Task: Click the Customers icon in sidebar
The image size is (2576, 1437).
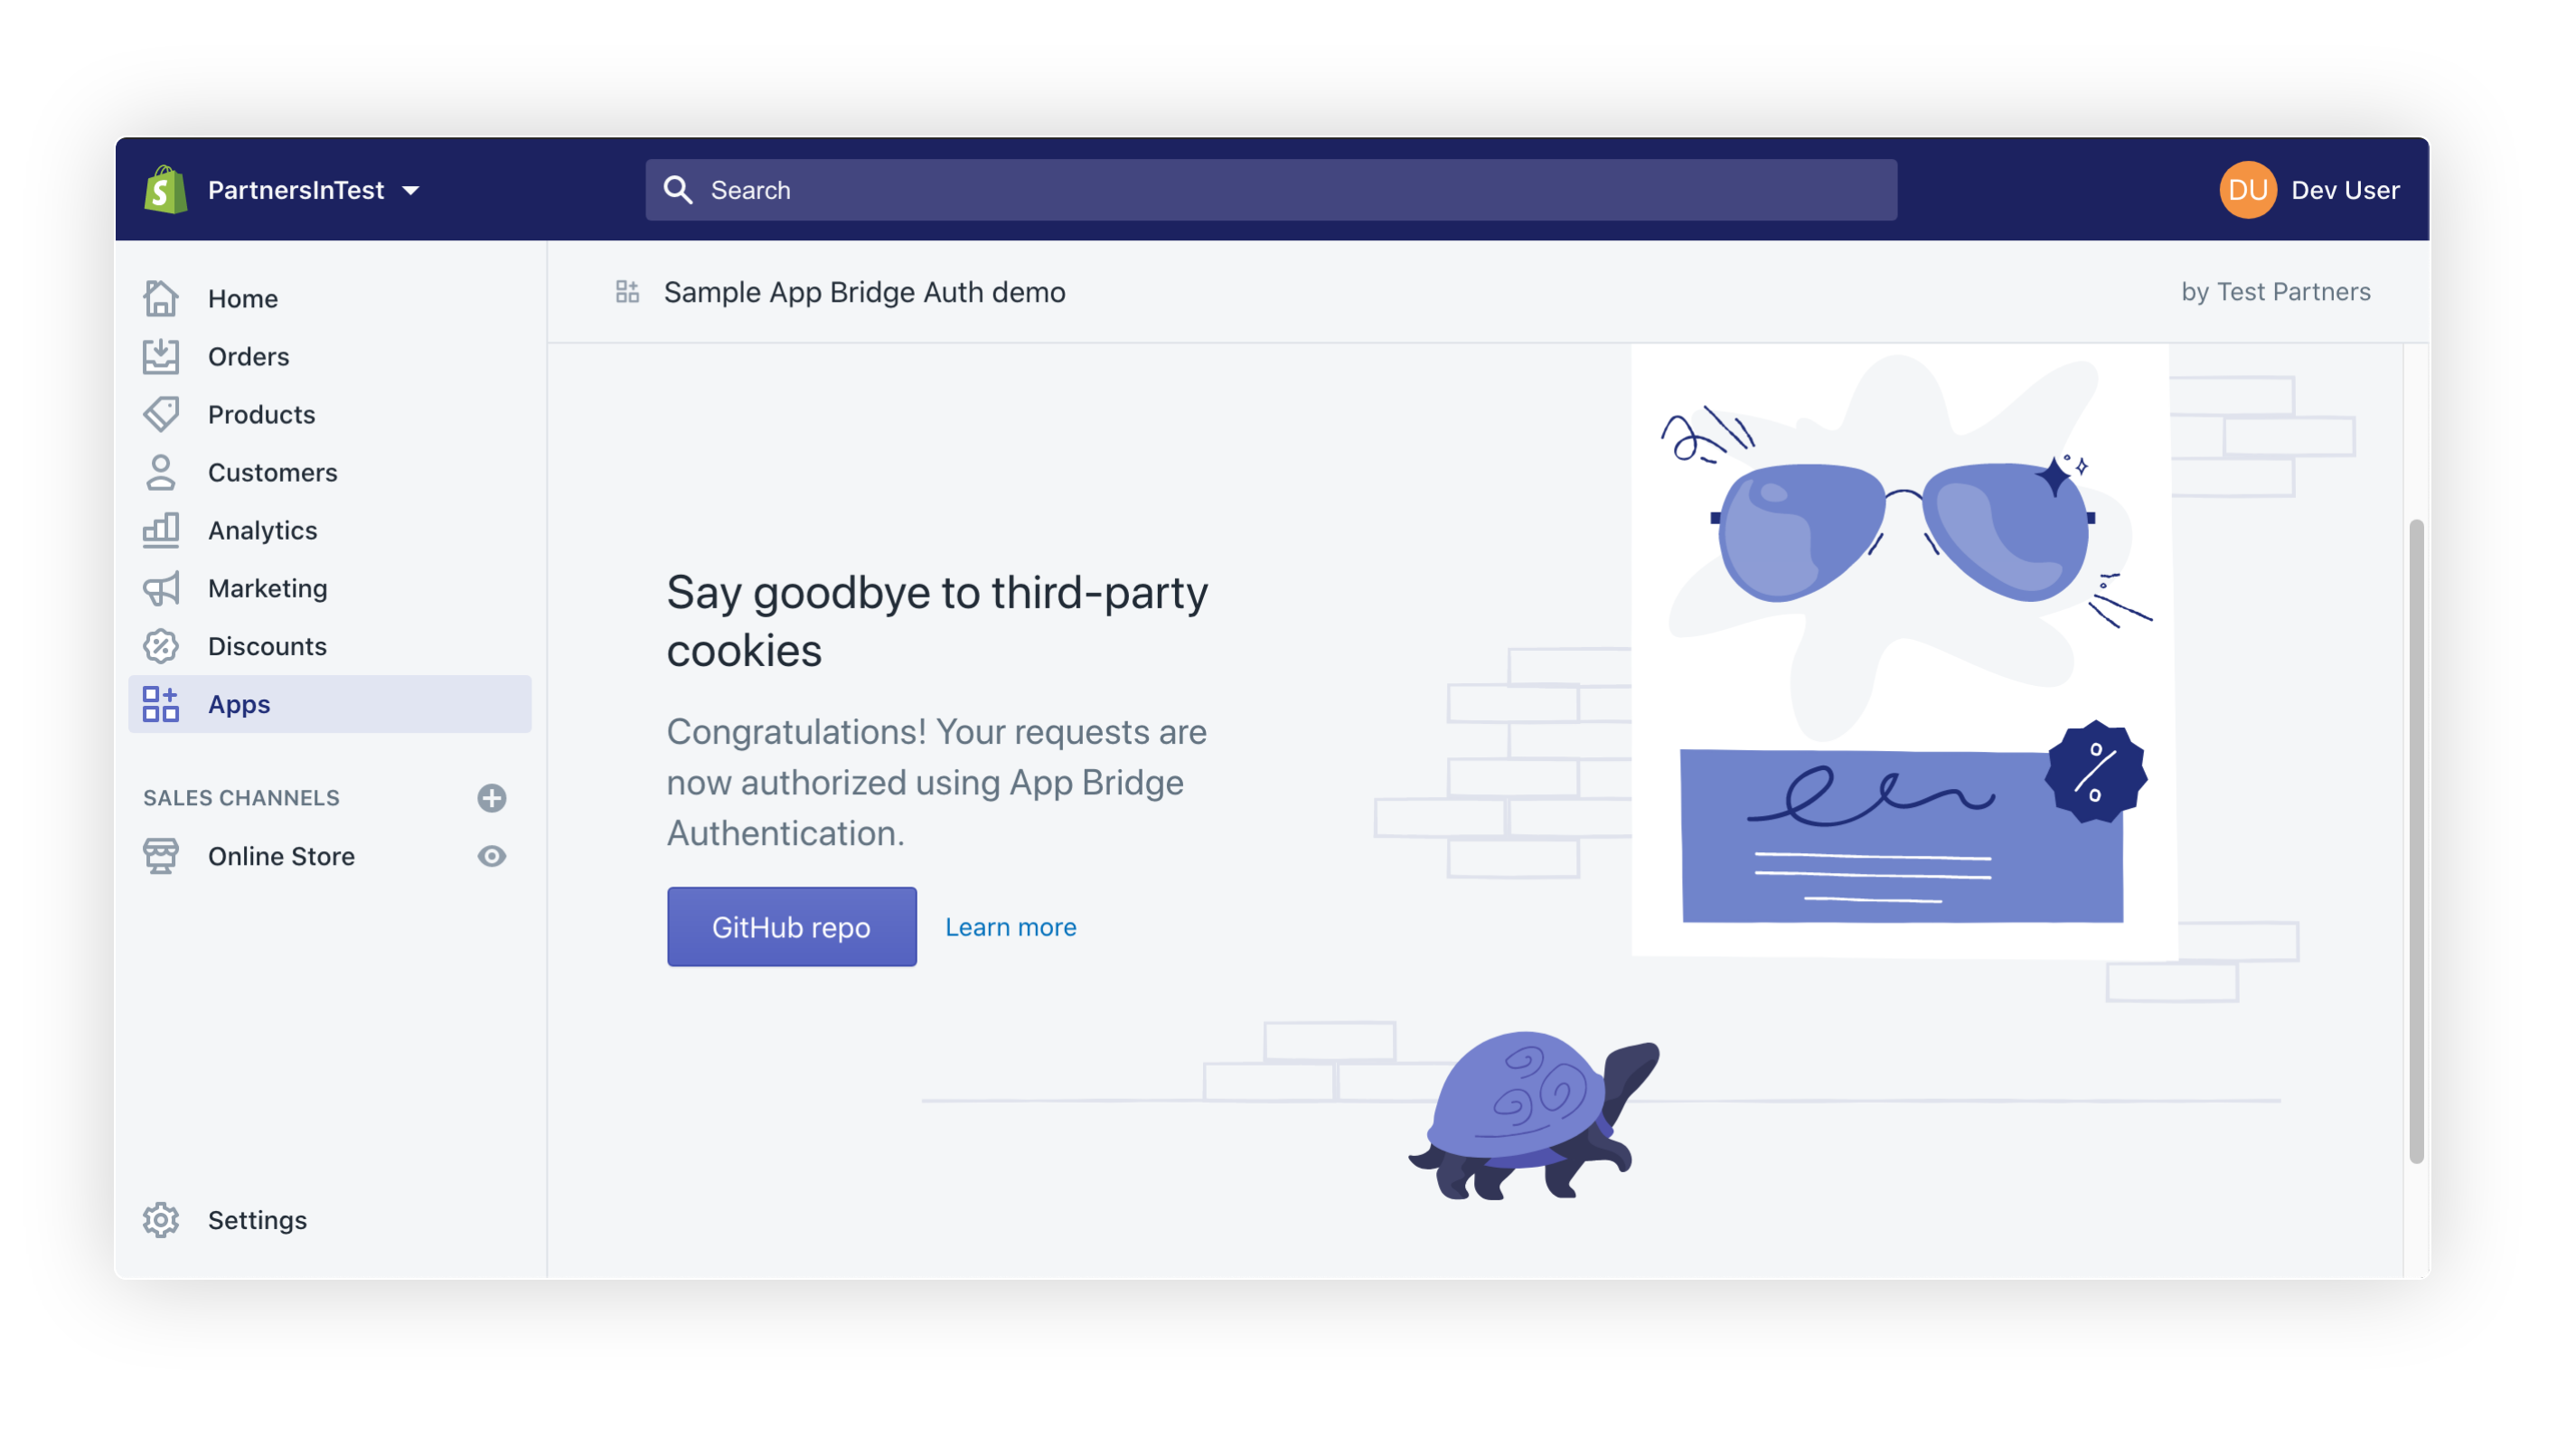Action: coord(161,471)
